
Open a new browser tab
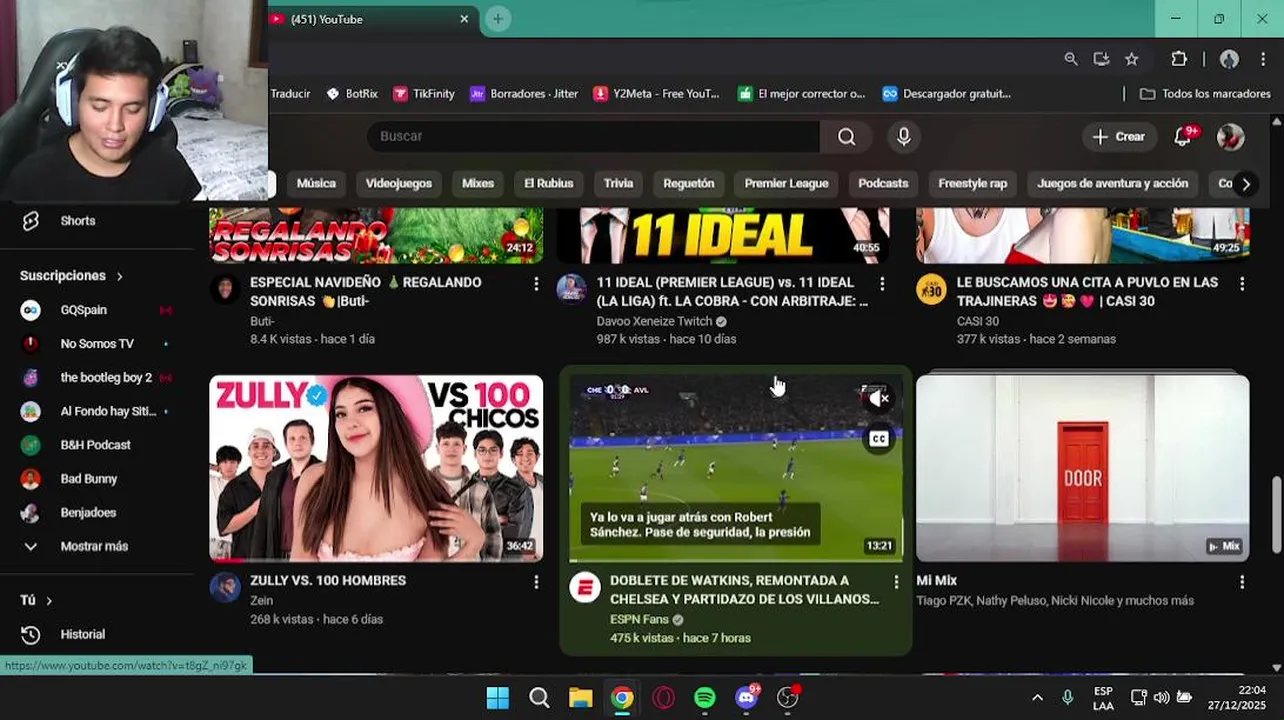pyautogui.click(x=498, y=19)
